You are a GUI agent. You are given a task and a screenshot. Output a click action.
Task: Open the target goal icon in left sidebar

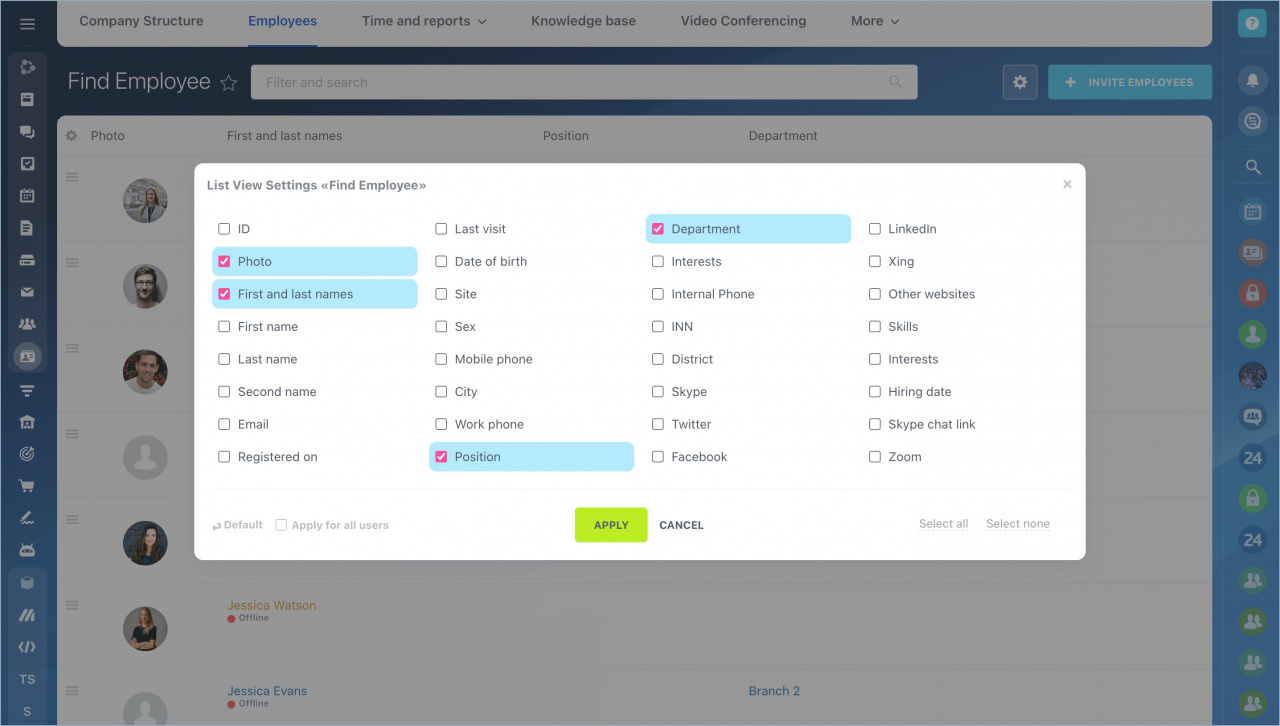click(27, 454)
